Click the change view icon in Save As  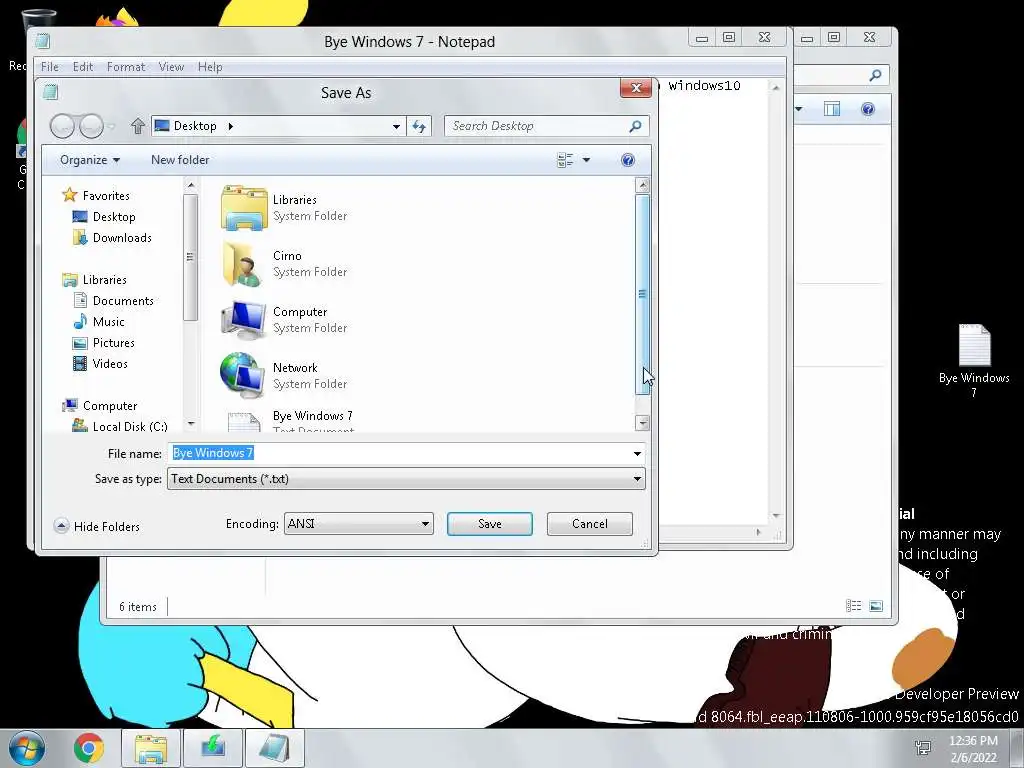(x=565, y=160)
